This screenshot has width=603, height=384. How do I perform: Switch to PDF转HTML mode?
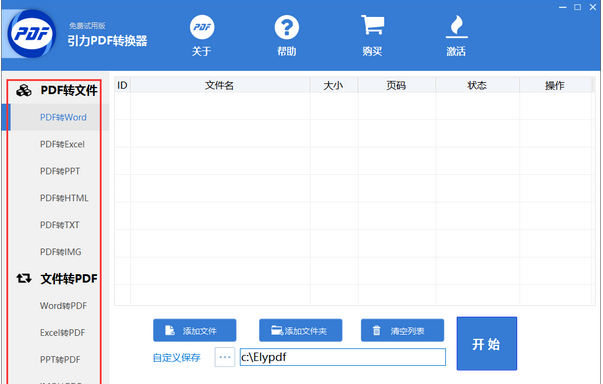click(64, 198)
